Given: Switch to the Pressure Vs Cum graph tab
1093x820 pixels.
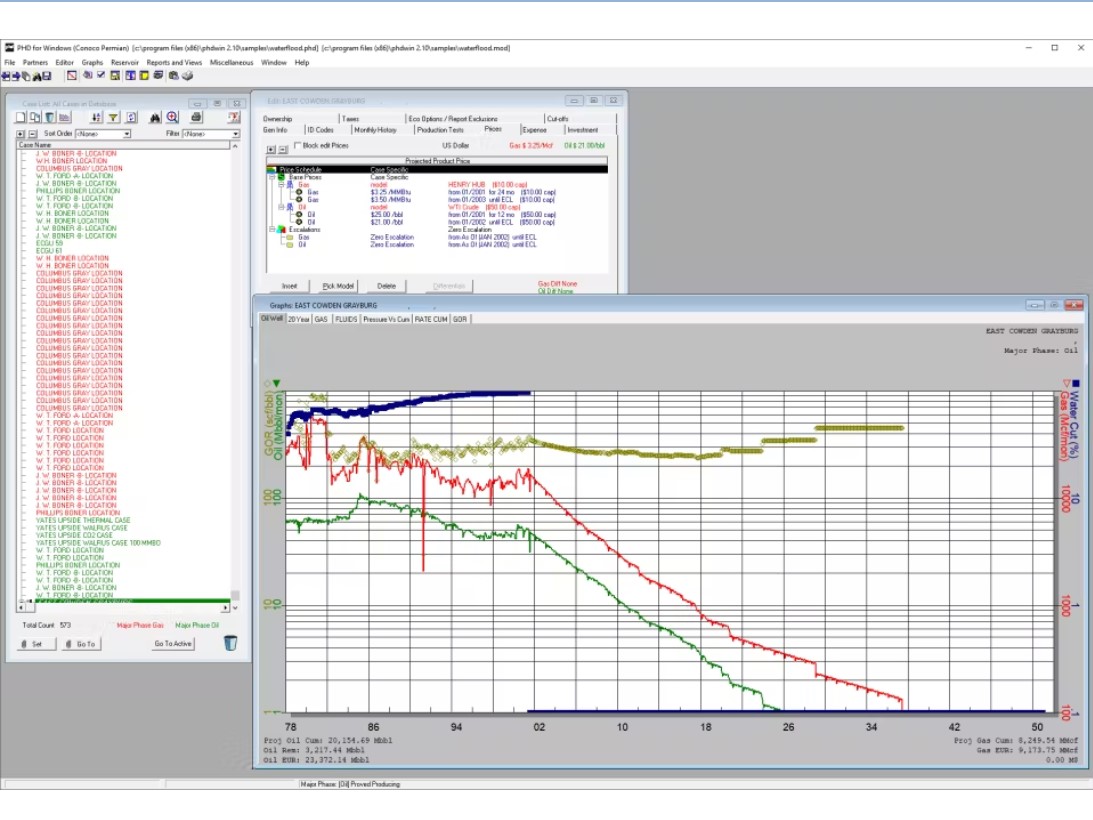Looking at the screenshot, I should pos(386,320).
